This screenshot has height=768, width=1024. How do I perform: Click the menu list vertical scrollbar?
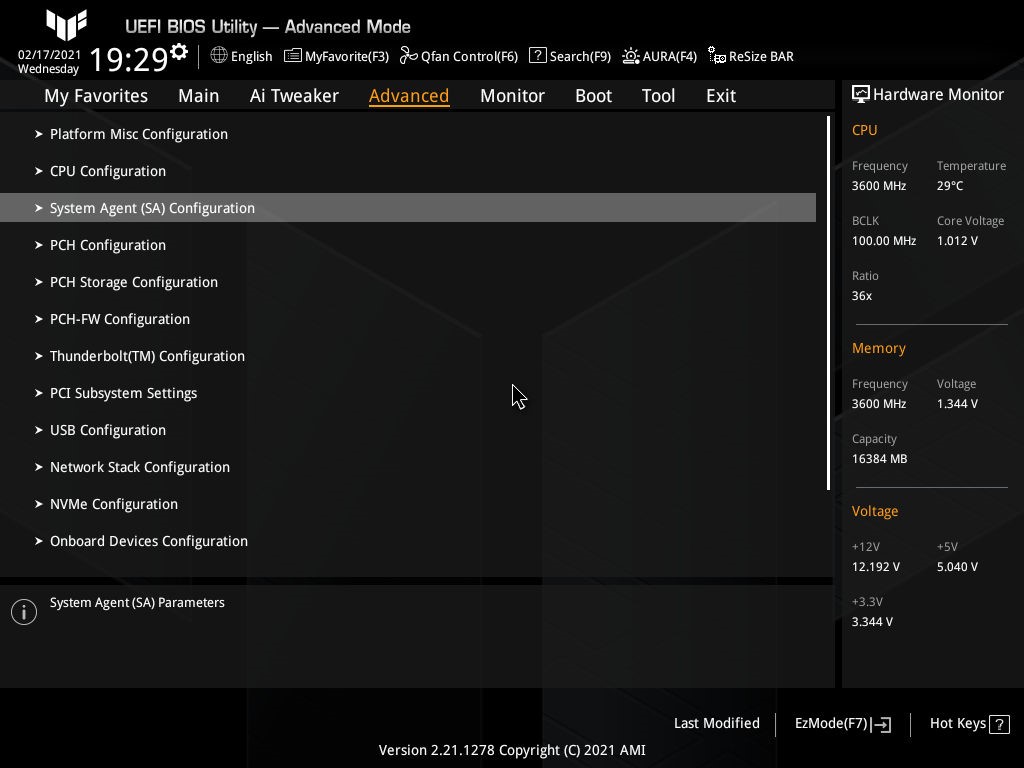(828, 303)
